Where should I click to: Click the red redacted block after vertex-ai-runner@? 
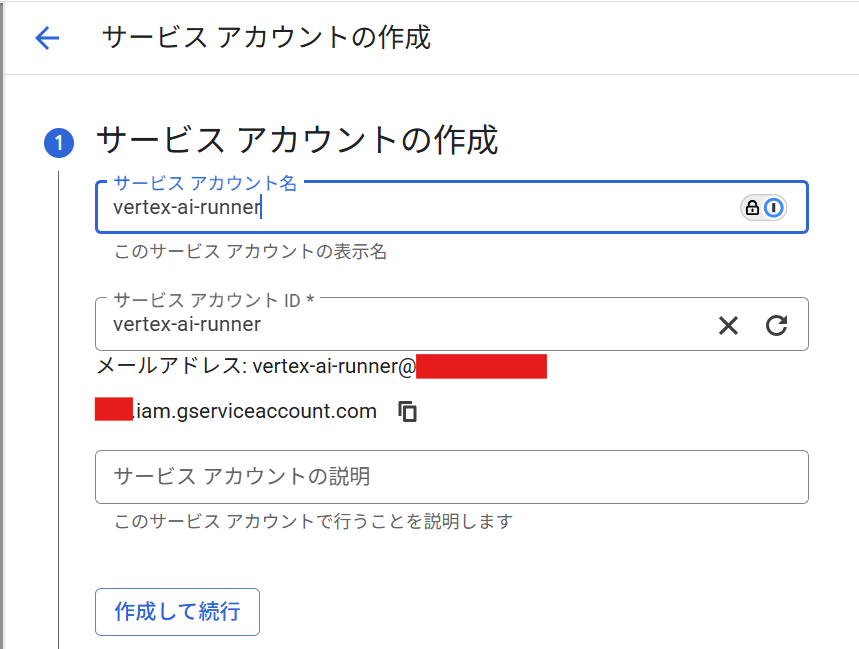pyautogui.click(x=481, y=367)
